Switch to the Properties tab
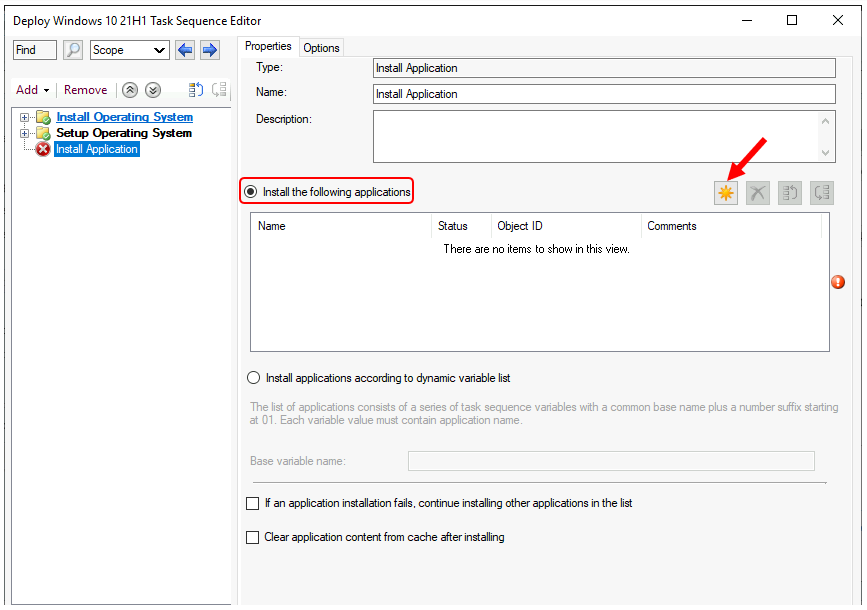This screenshot has height=610, width=867. [x=268, y=46]
